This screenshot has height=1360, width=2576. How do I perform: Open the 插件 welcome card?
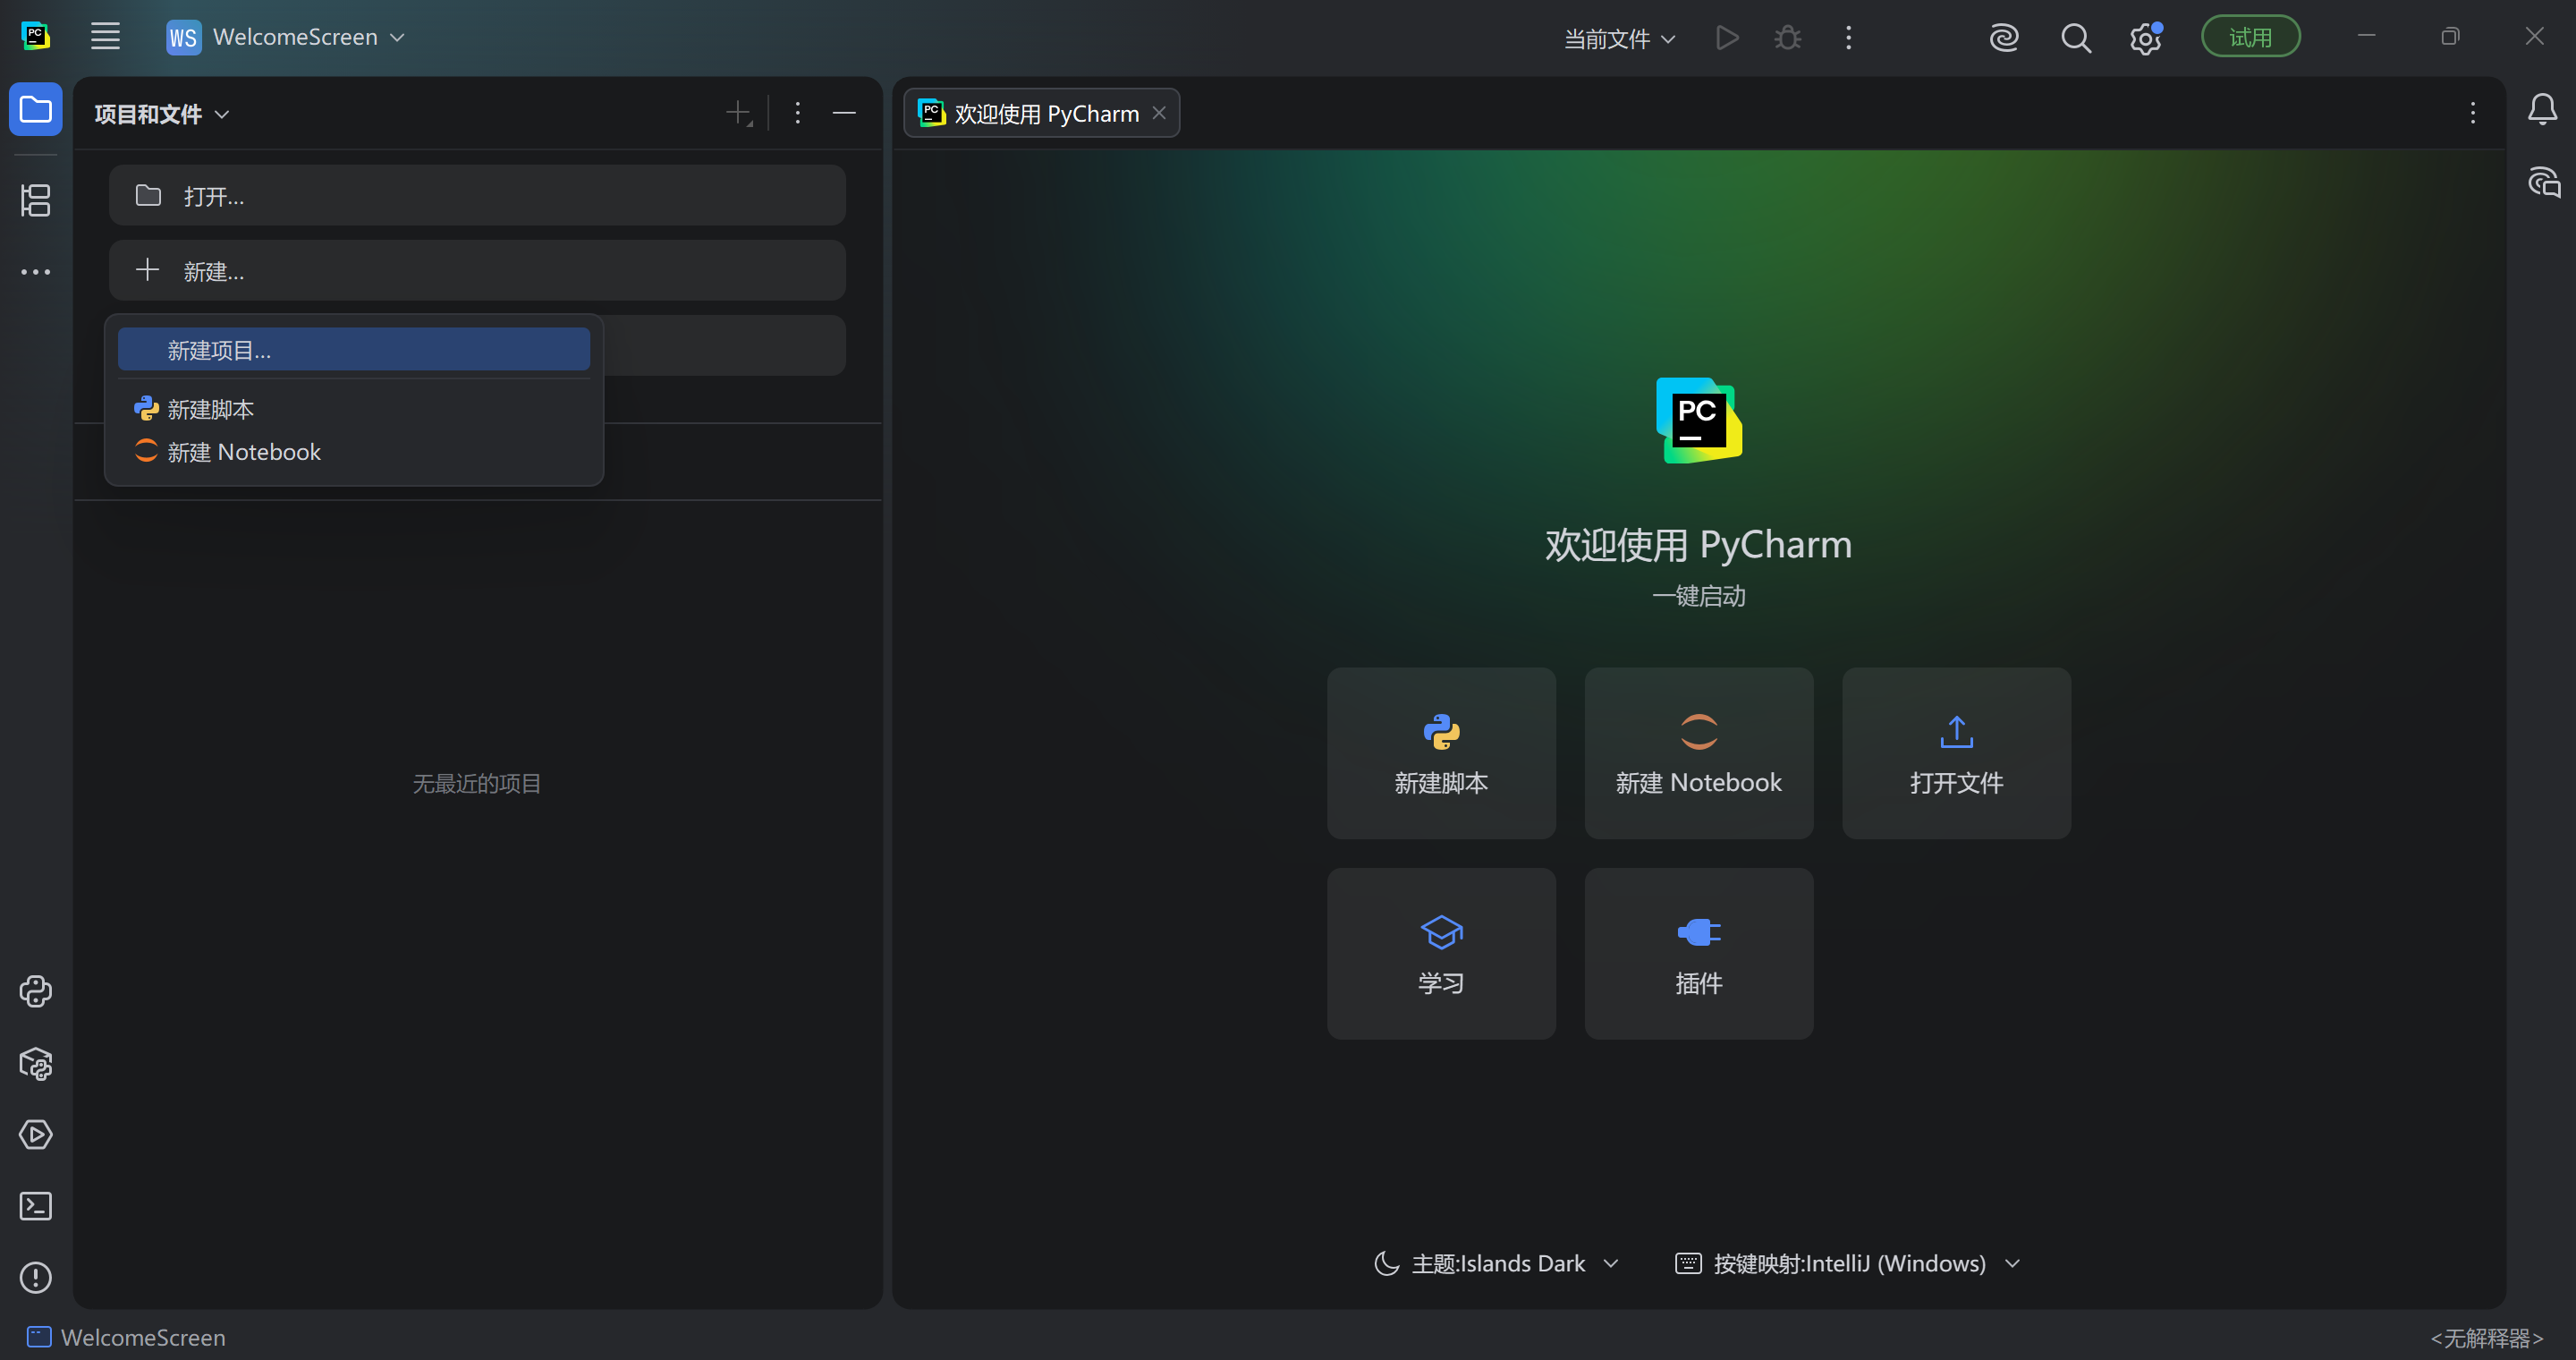click(x=1698, y=953)
